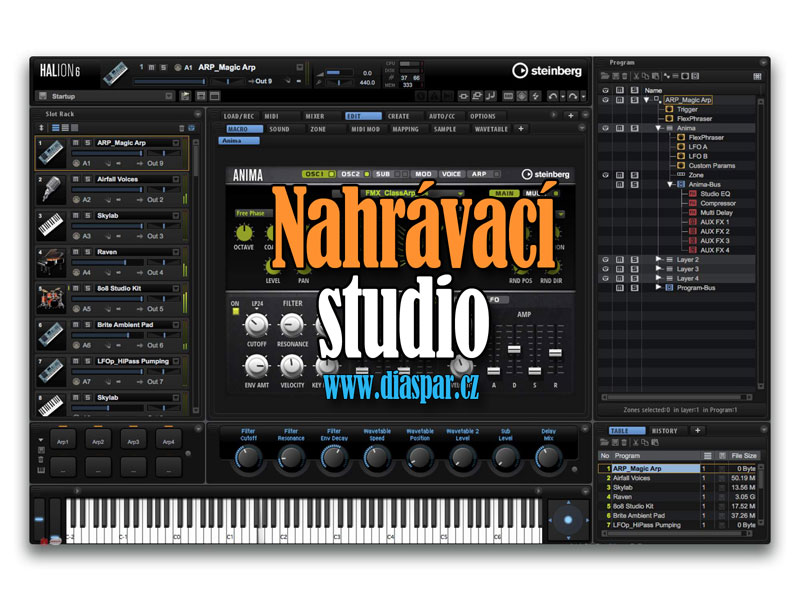Image resolution: width=800 pixels, height=600 pixels.
Task: Click the LFO A module icon
Action: (x=681, y=146)
